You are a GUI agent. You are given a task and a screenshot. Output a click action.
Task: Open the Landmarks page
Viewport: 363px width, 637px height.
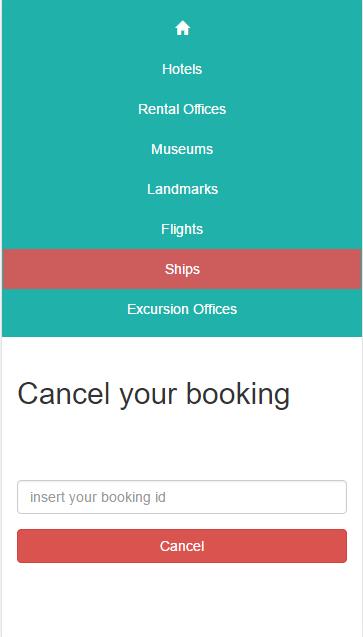(182, 189)
